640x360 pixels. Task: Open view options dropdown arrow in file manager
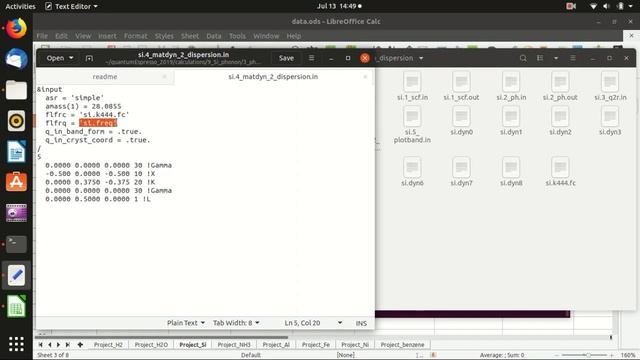click(556, 58)
